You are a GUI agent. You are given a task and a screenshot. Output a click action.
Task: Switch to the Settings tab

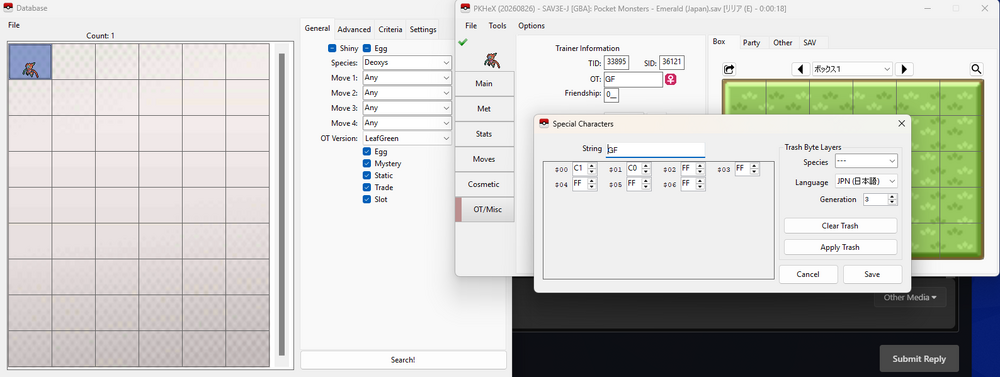[423, 29]
